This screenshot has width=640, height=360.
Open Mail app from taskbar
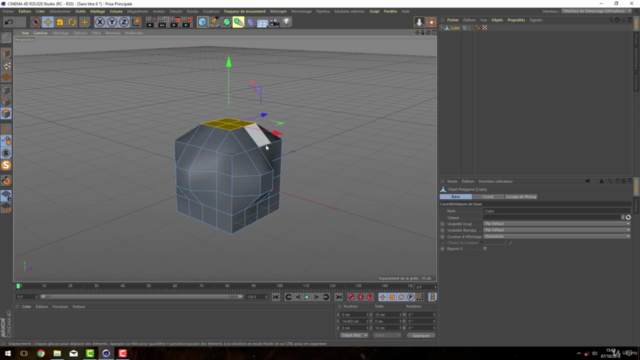click(73, 353)
